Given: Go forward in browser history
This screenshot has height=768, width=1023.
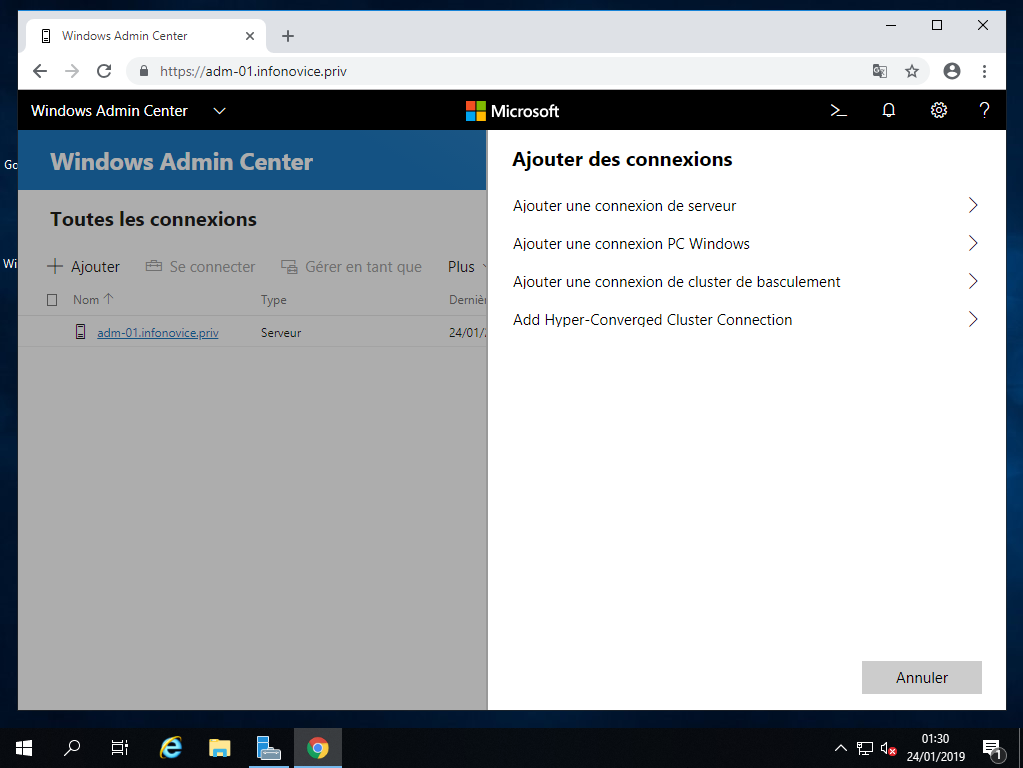Looking at the screenshot, I should [72, 71].
